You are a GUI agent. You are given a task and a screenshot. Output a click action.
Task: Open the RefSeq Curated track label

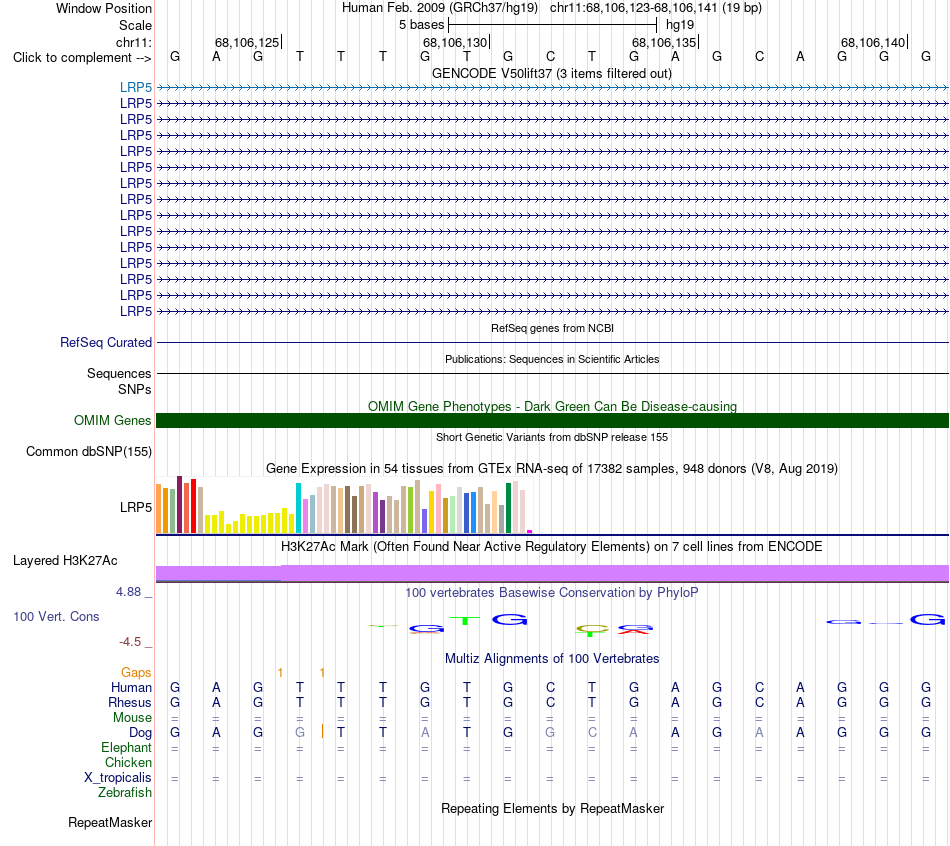(x=106, y=342)
